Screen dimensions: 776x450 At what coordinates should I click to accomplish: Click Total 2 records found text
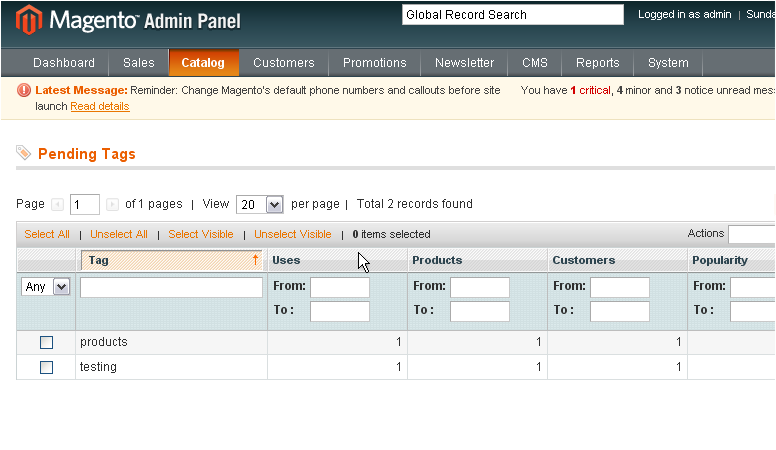pos(415,204)
